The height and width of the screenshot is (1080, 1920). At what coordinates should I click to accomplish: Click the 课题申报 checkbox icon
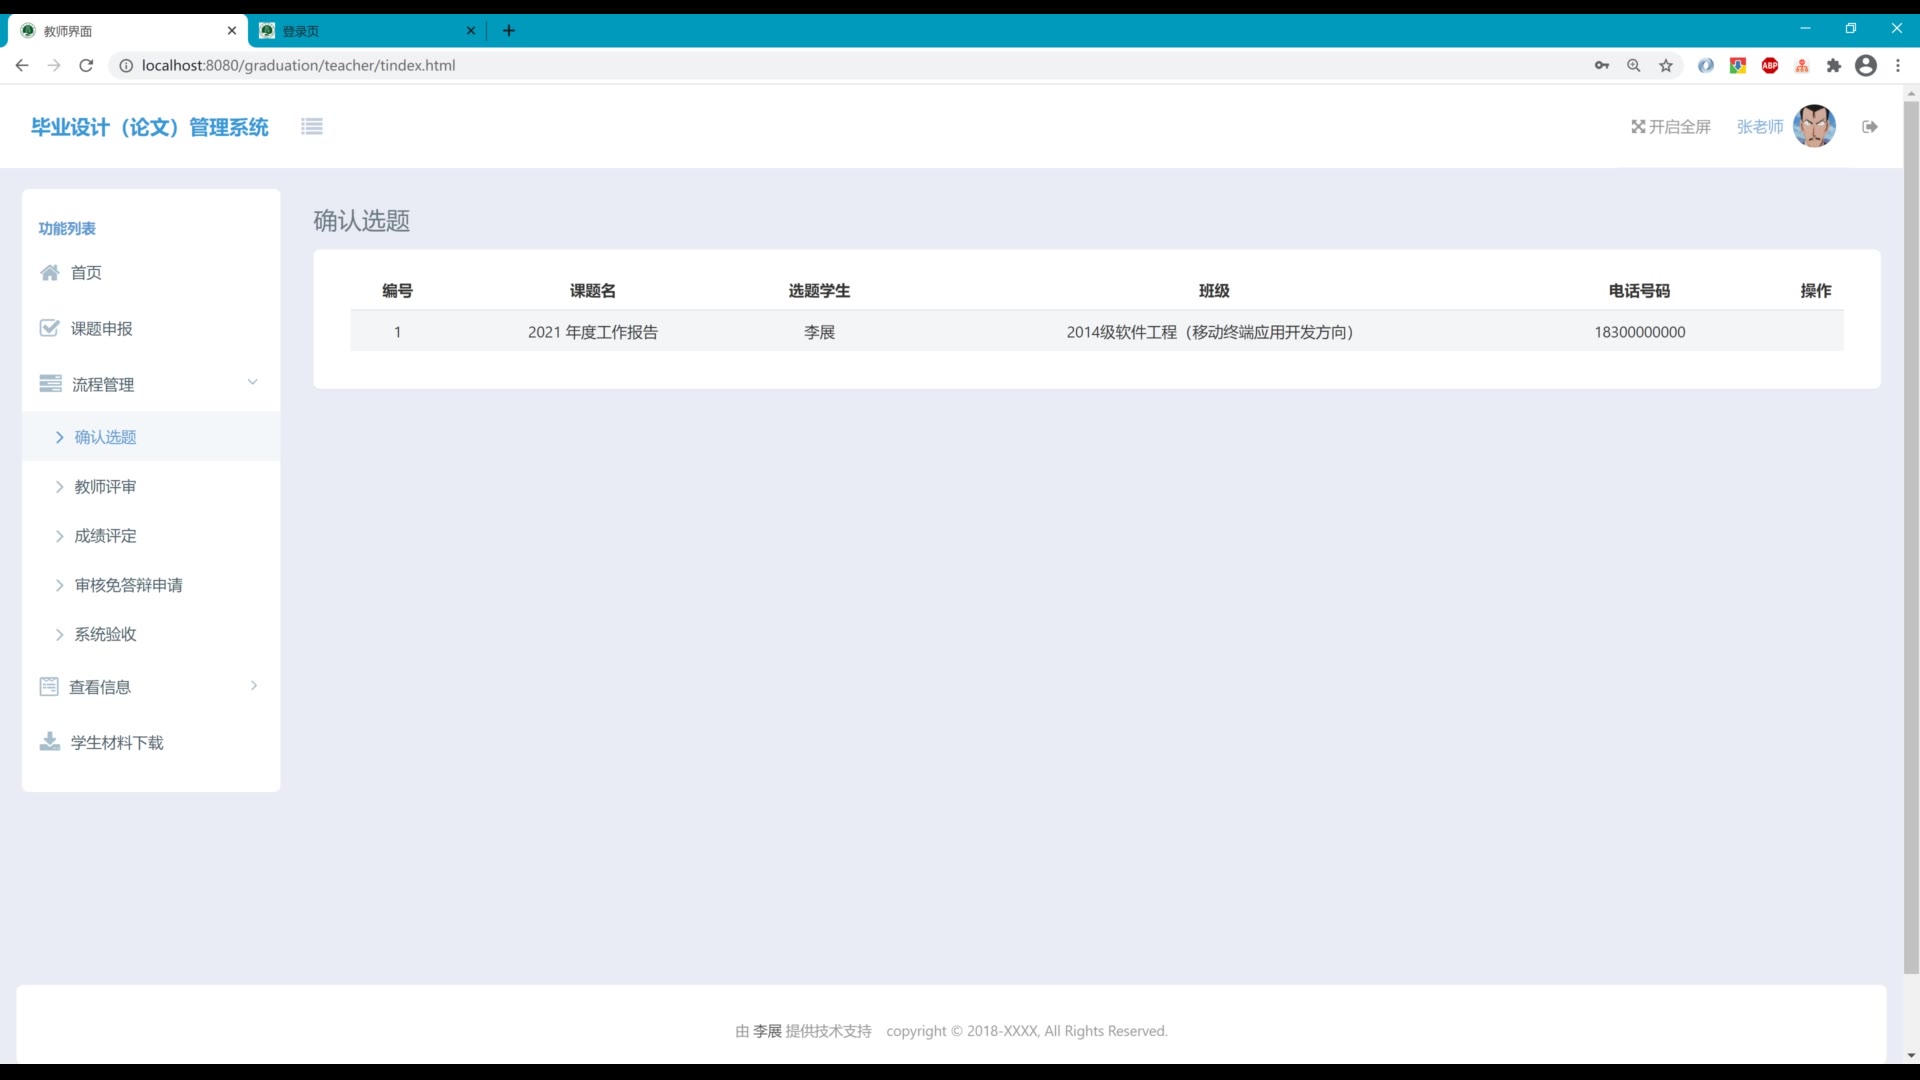tap(49, 328)
